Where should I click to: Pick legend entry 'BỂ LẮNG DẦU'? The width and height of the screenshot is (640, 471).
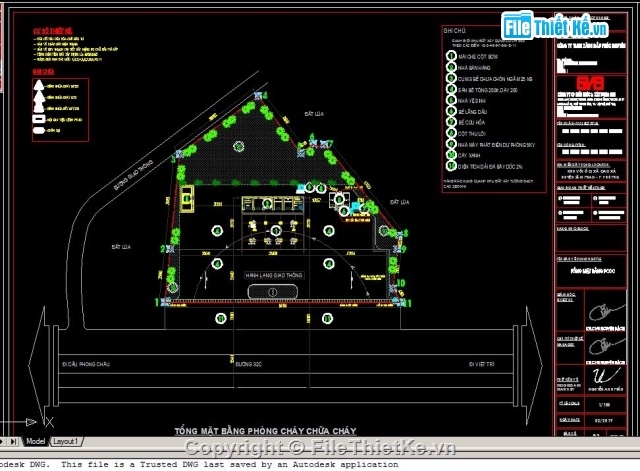[473, 111]
